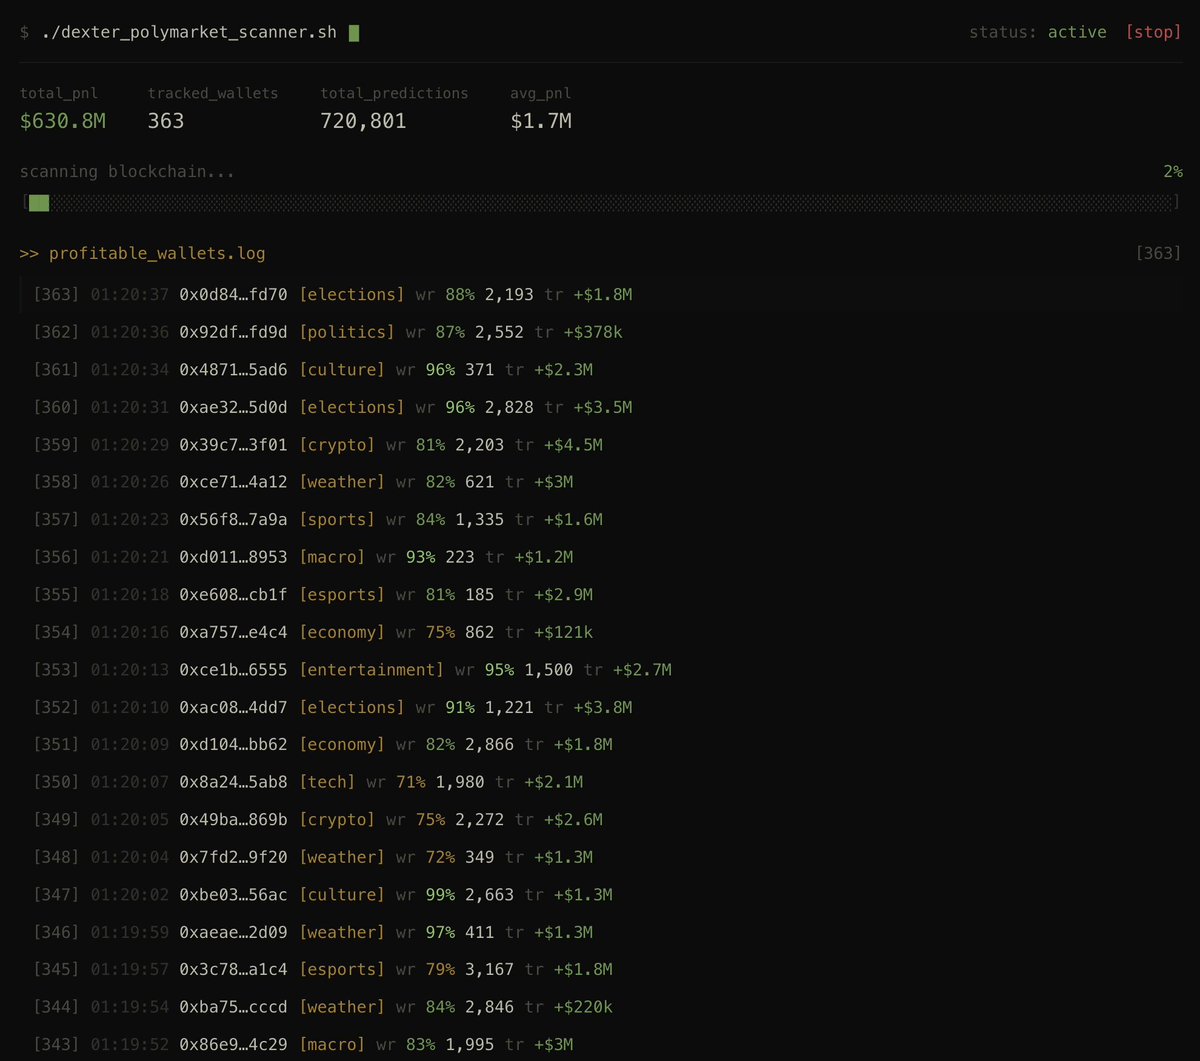Select wallet address 0xd104…bb62
The height and width of the screenshot is (1061, 1200).
click(x=233, y=745)
